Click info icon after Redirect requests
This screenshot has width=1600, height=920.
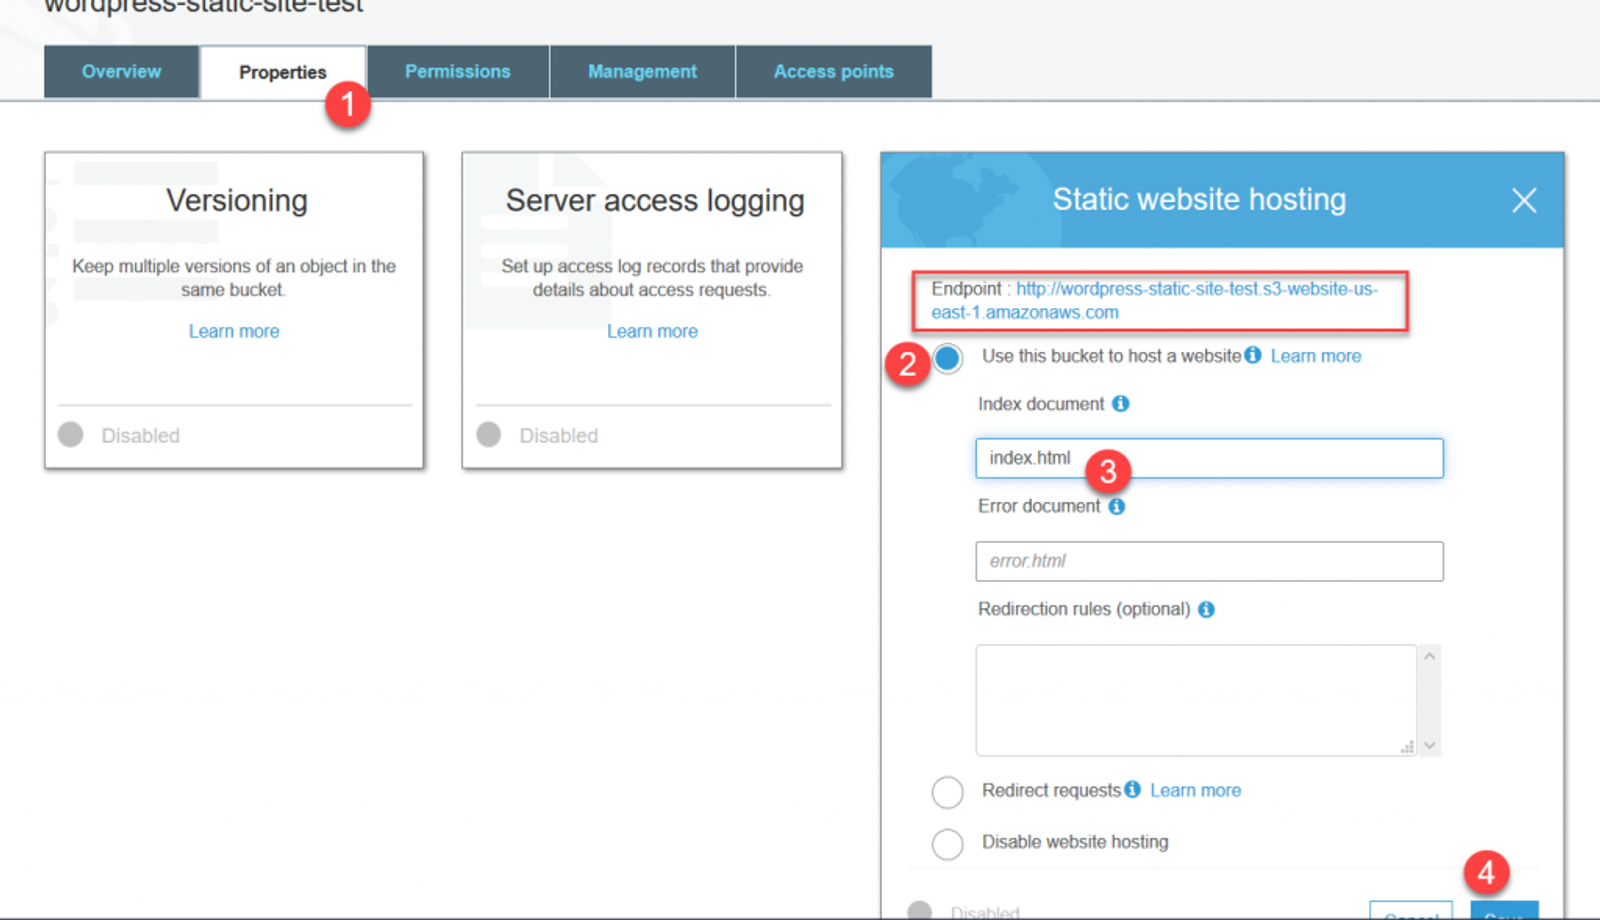[1132, 789]
